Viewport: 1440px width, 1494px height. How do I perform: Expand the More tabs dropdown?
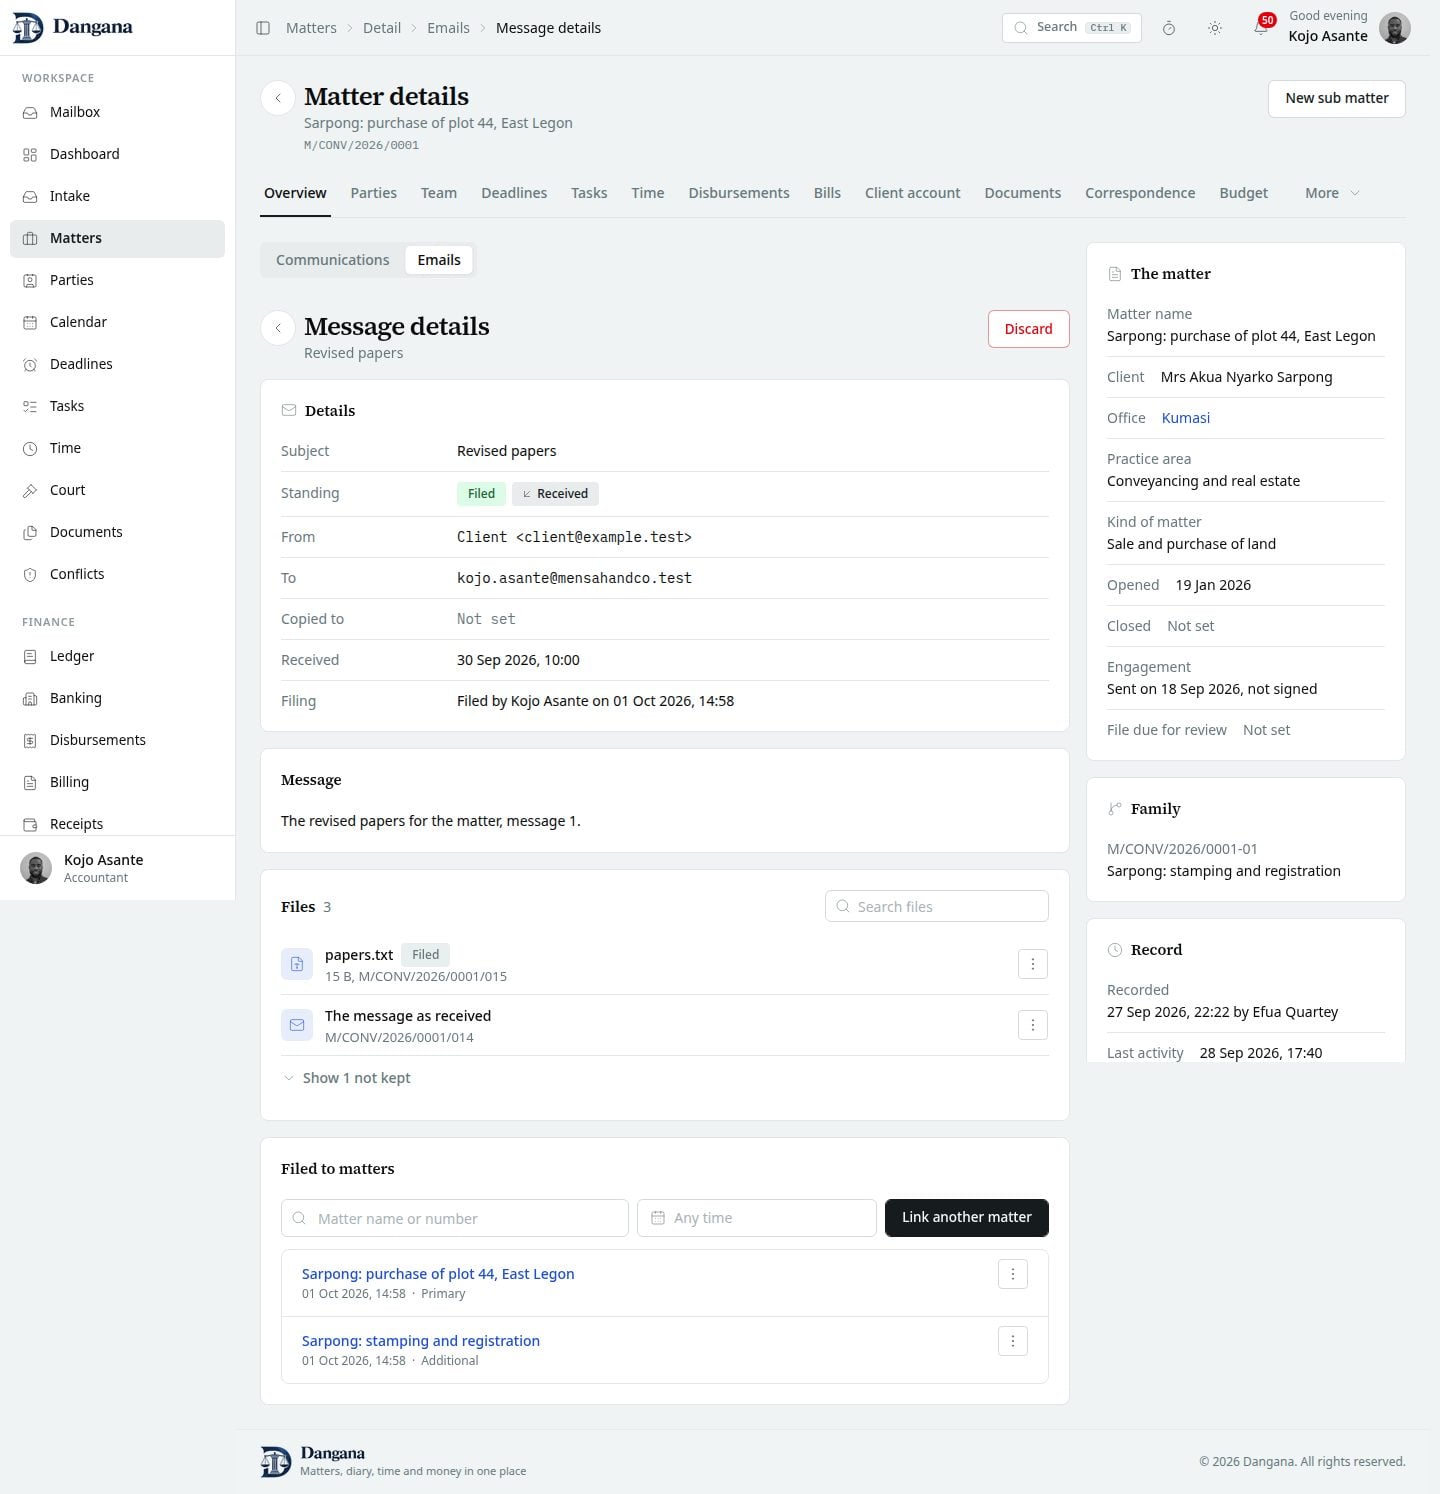(1332, 193)
